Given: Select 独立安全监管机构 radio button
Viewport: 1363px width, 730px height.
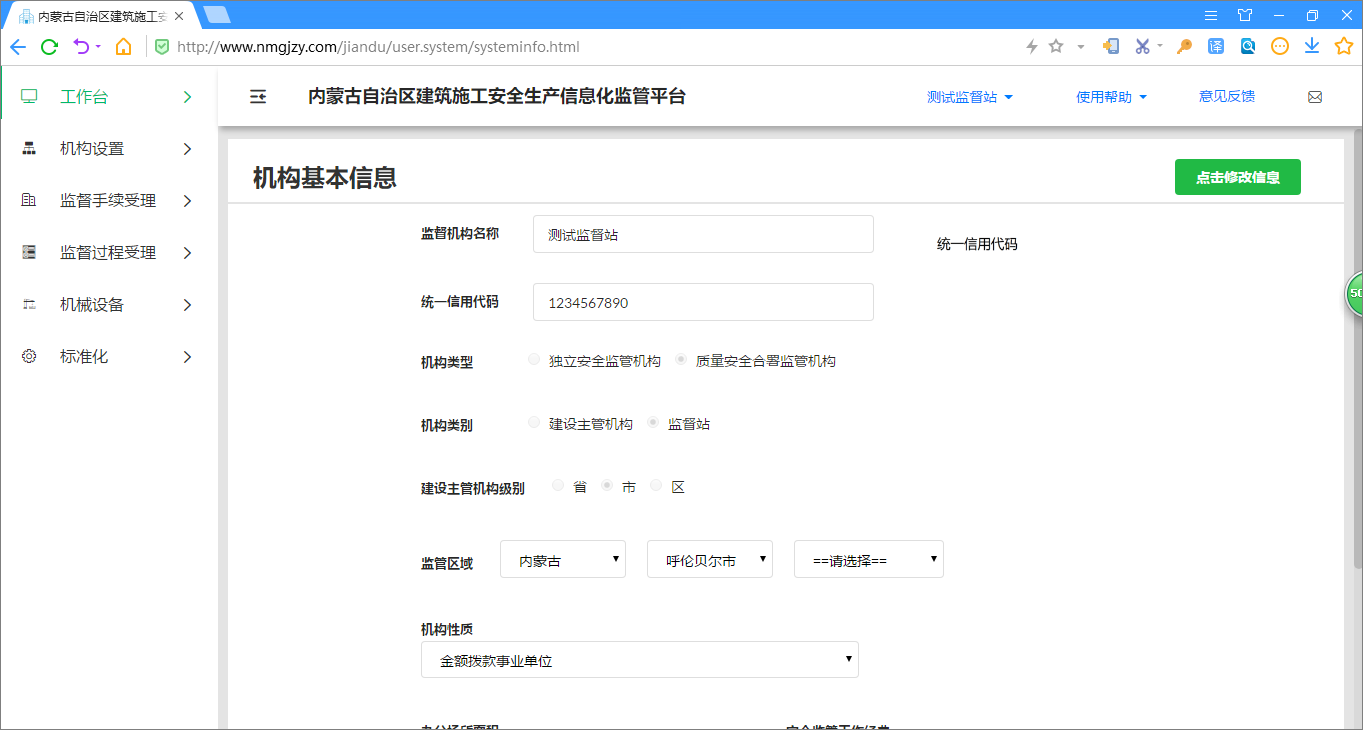Looking at the screenshot, I should coord(534,359).
